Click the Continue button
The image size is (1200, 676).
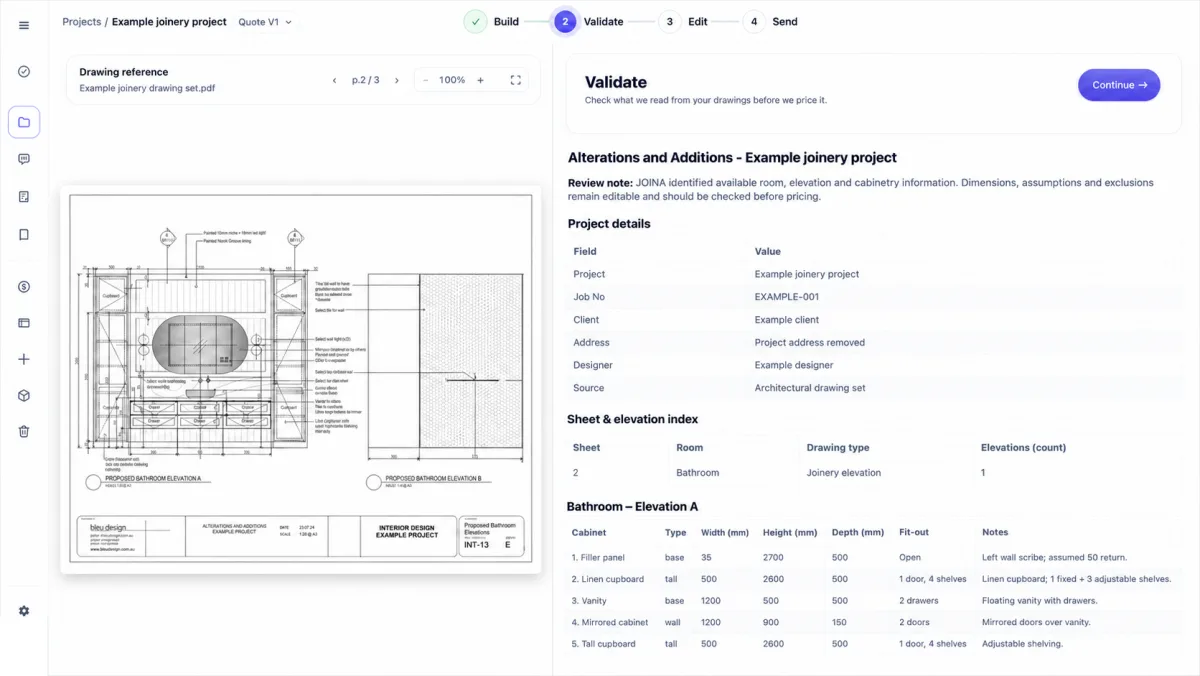(1119, 85)
